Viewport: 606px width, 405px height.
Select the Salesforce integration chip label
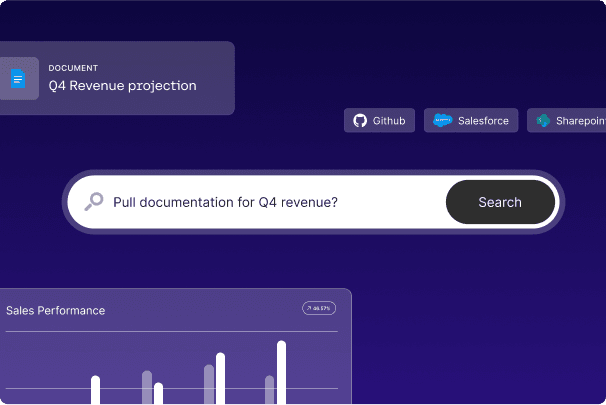(483, 121)
